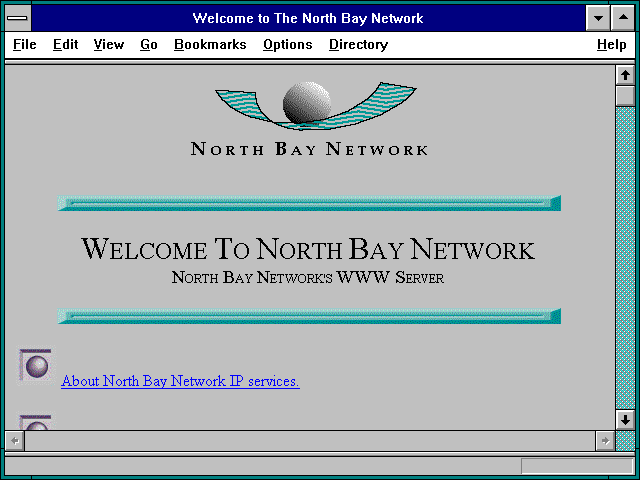Minimize the window with the down-arrow button

click(x=598, y=18)
